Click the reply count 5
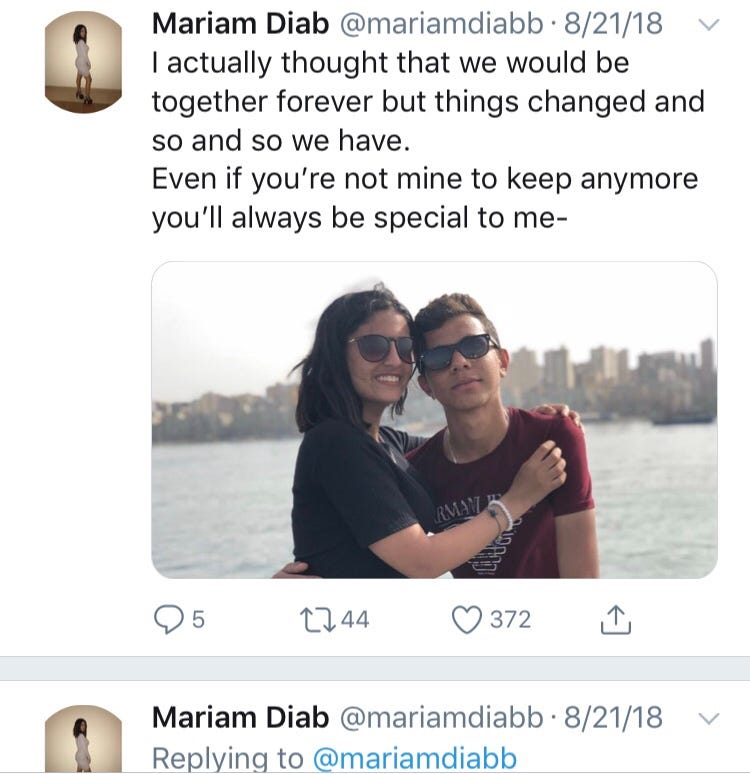This screenshot has height=774, width=750. 197,620
